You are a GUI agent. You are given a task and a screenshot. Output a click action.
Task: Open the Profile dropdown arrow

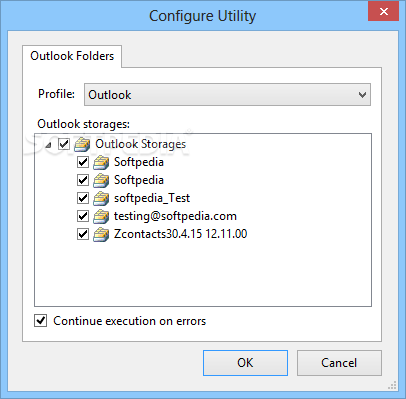click(362, 95)
